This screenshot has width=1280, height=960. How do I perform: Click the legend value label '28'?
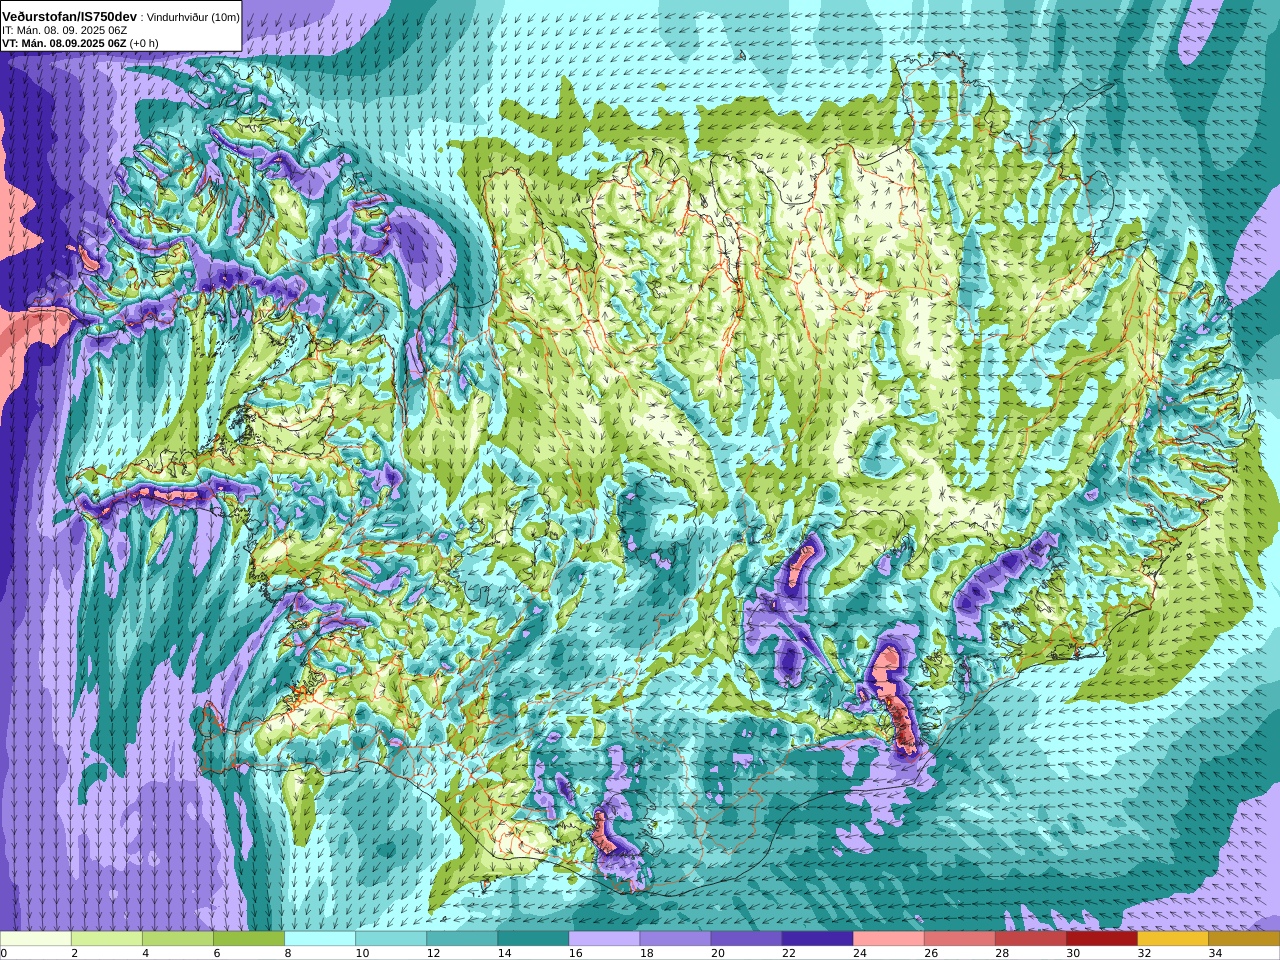(1001, 953)
